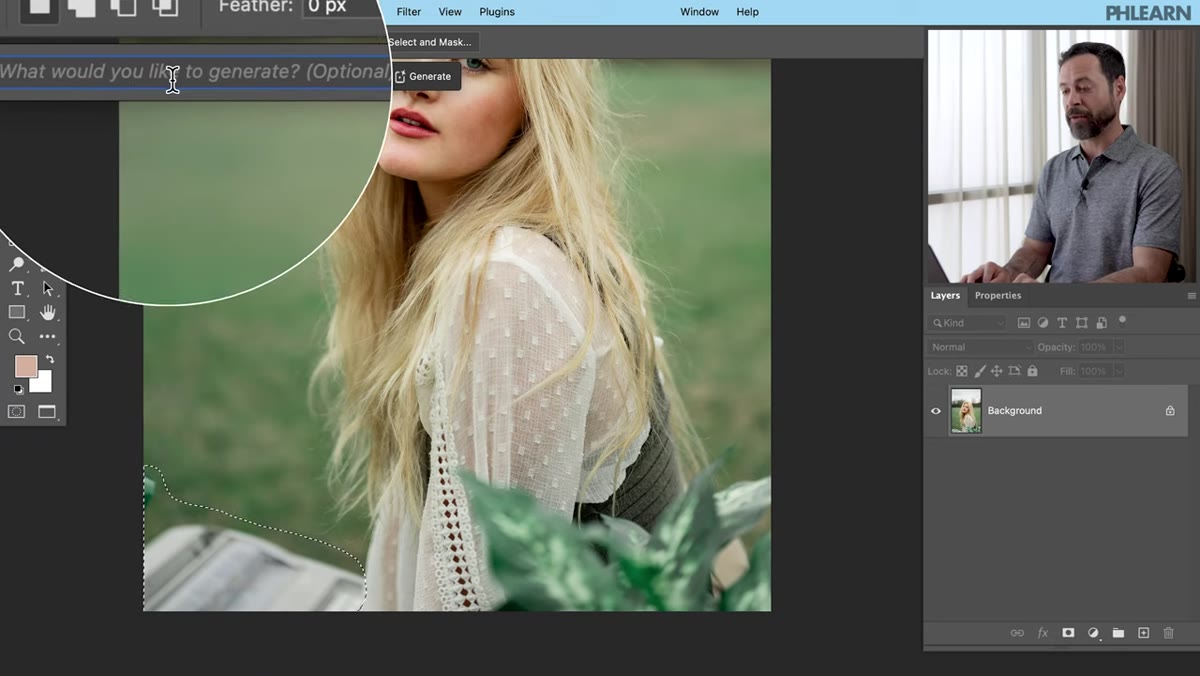Click the Link layers icon
This screenshot has width=1200, height=676.
pyautogui.click(x=1017, y=633)
